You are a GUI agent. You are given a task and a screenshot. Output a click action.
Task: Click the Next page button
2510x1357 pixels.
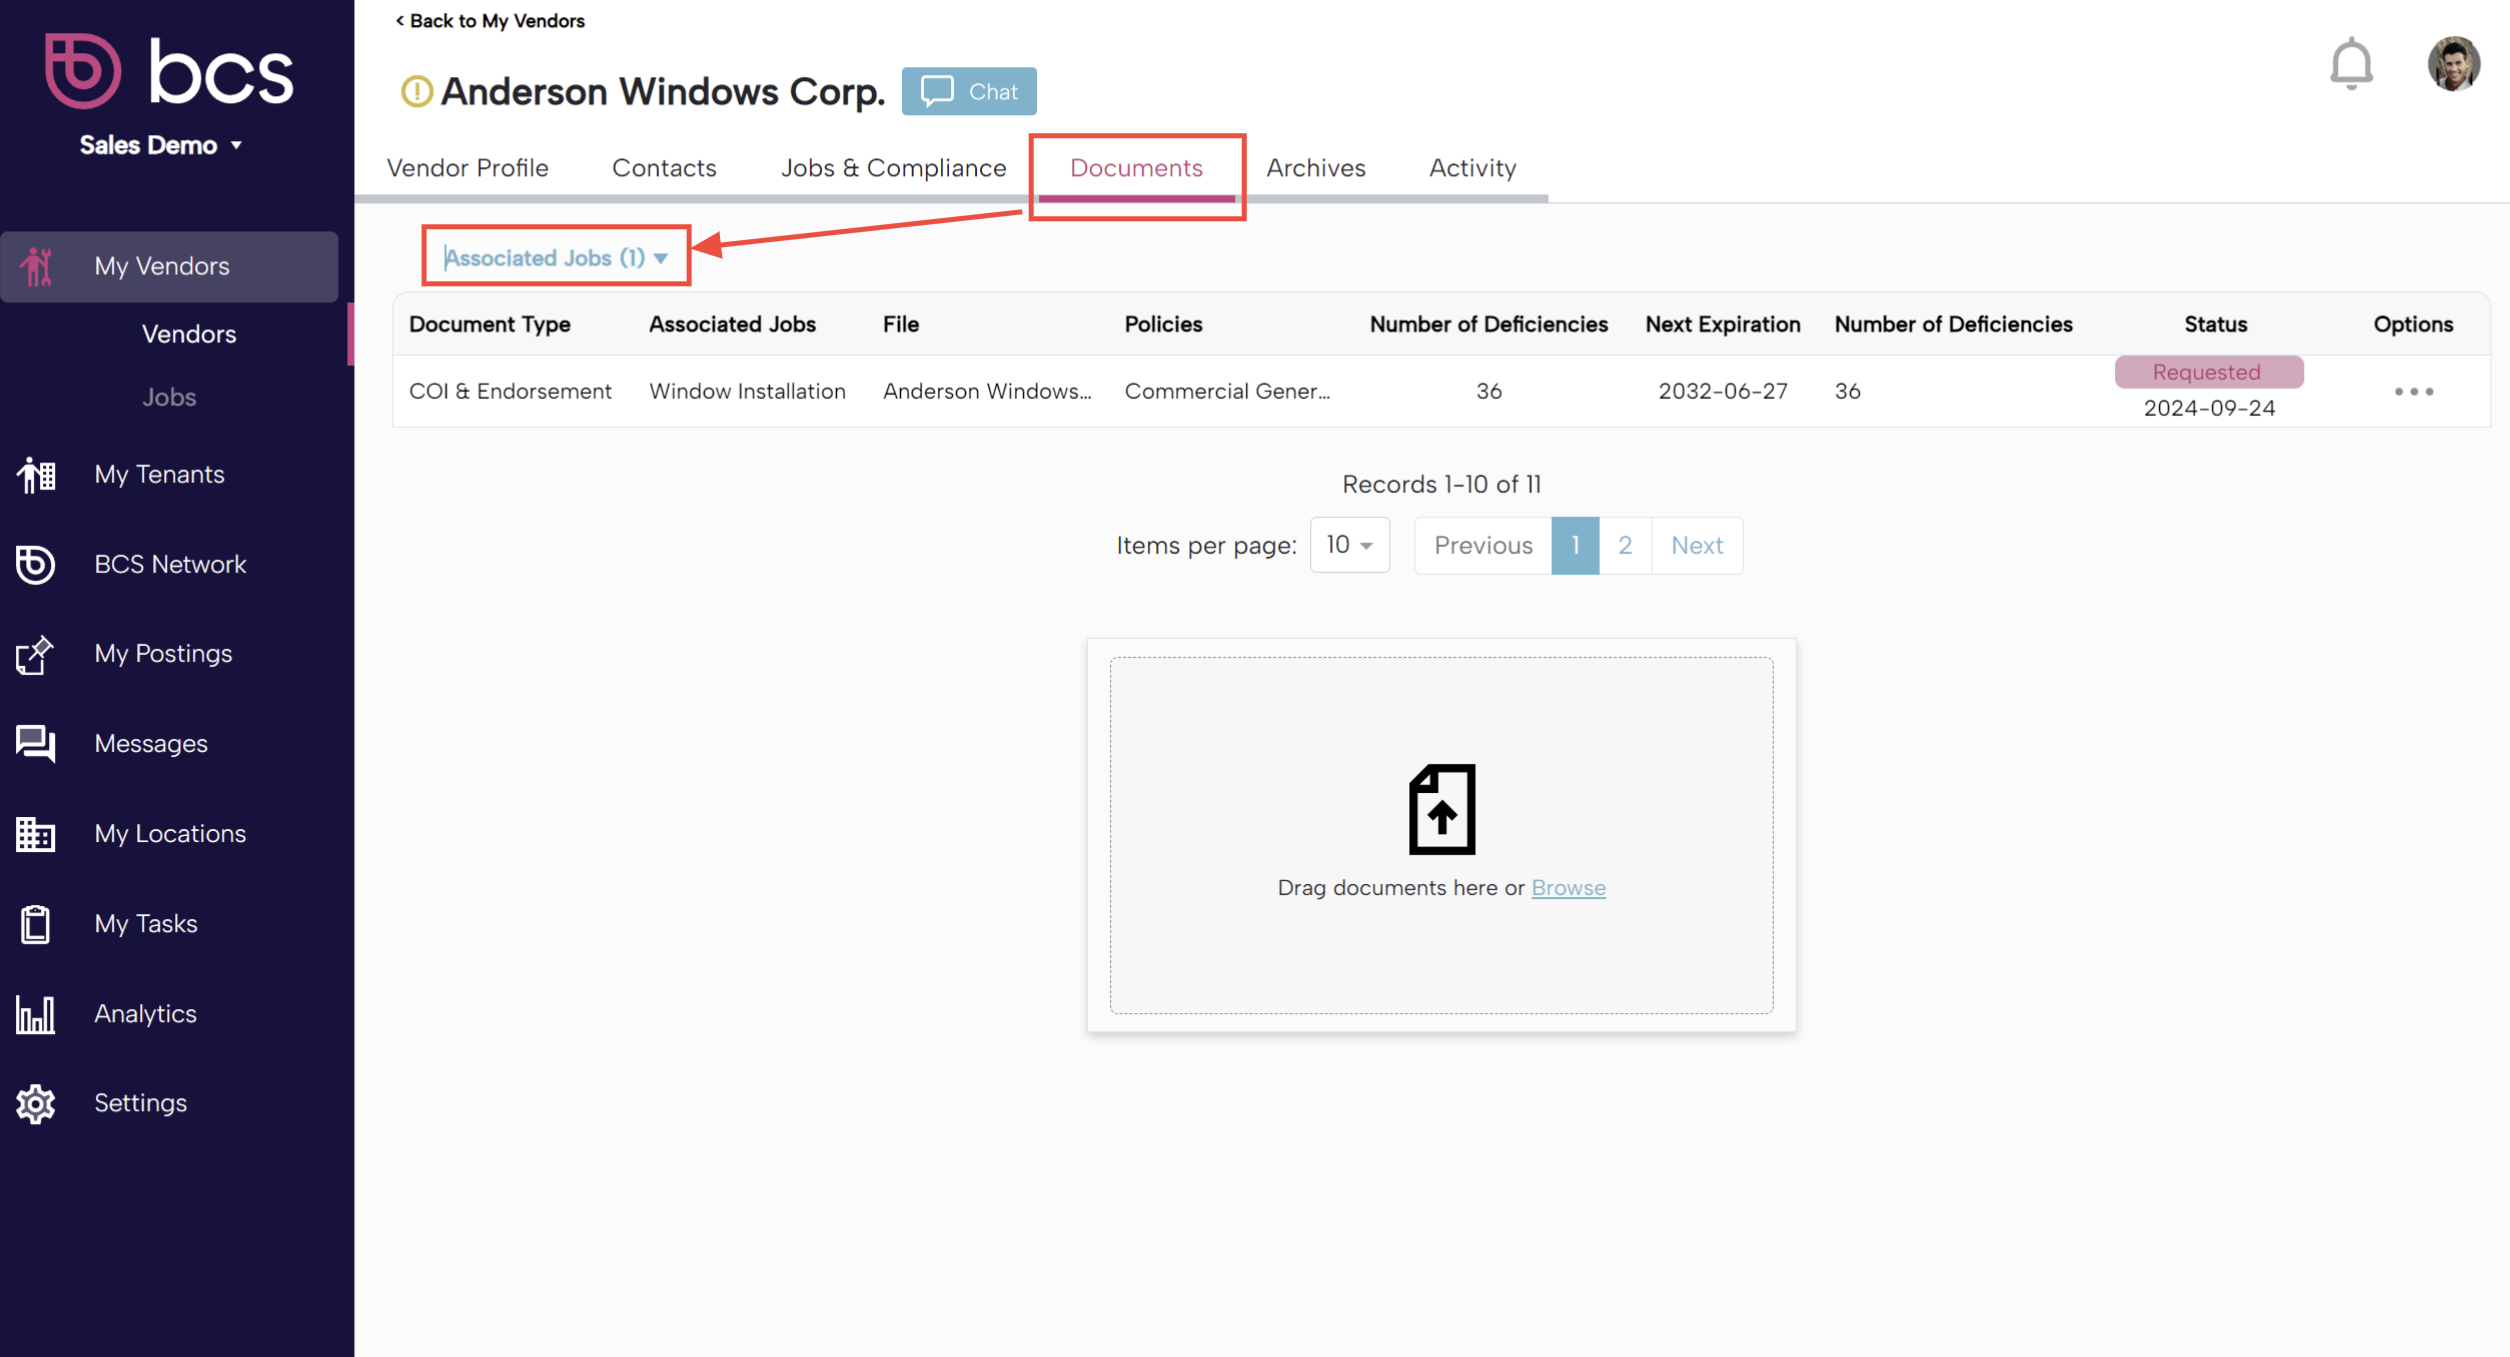tap(1697, 545)
